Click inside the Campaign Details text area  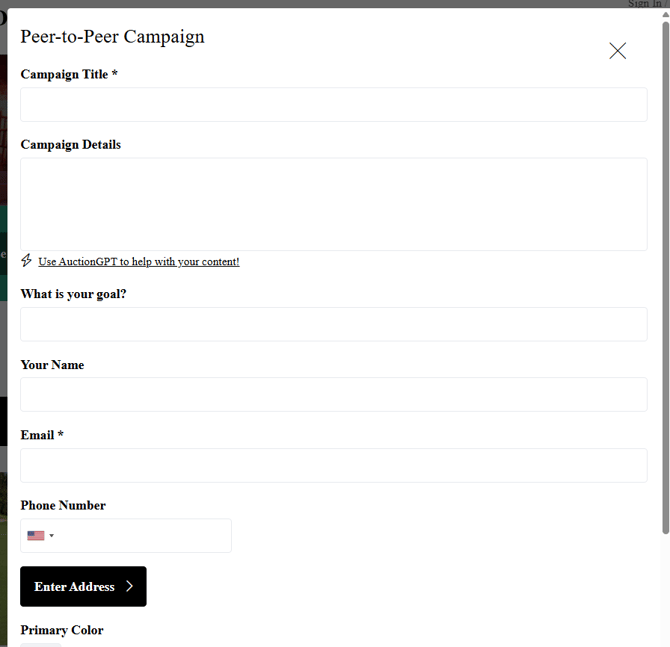[333, 204]
